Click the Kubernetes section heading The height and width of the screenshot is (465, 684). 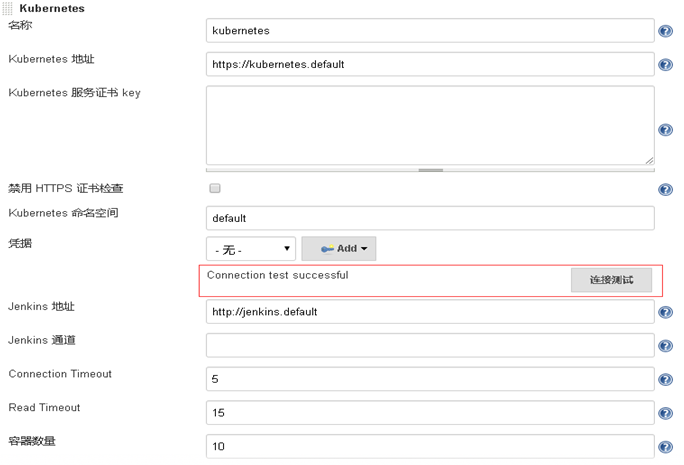pyautogui.click(x=52, y=8)
